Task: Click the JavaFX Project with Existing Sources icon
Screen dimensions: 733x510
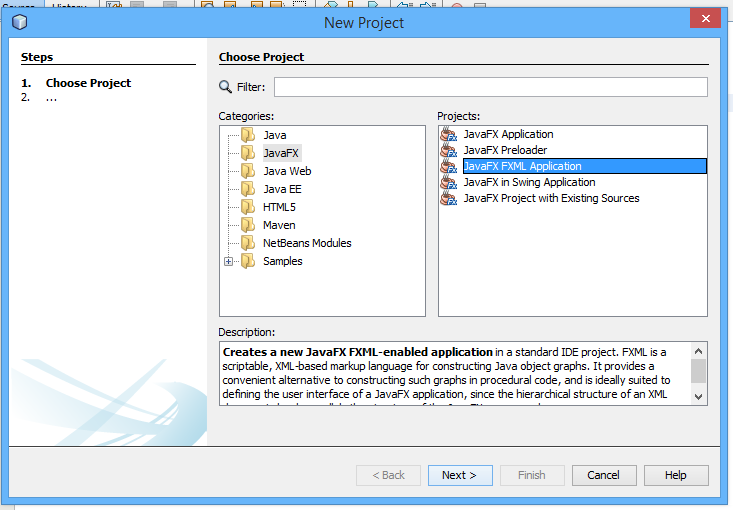Action: click(x=449, y=198)
